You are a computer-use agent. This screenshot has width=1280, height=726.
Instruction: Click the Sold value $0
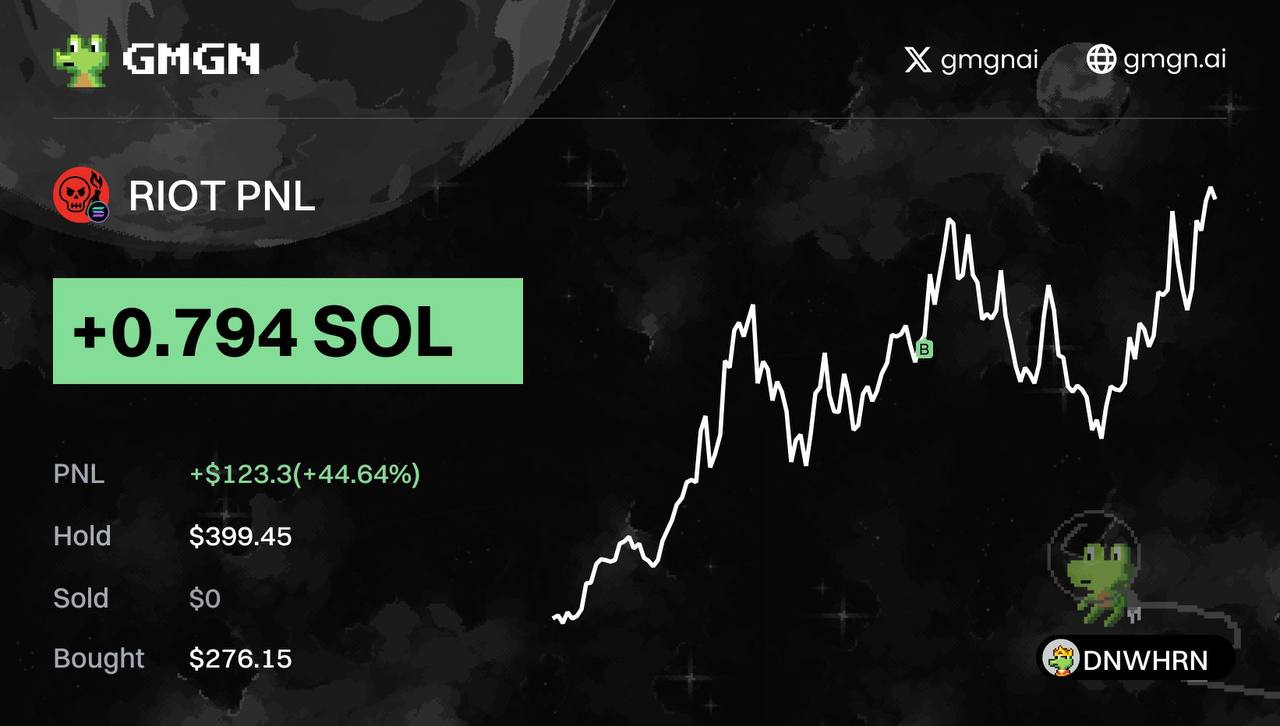pos(205,598)
